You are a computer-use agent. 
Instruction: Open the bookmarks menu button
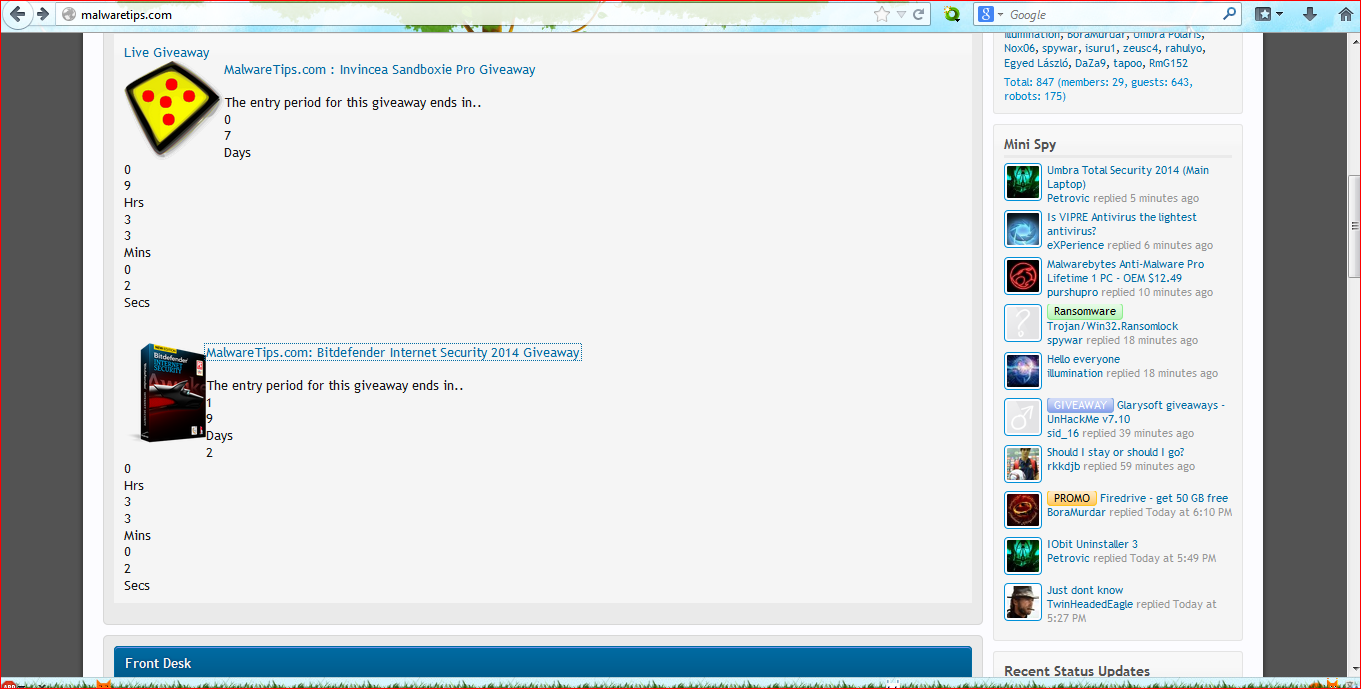tap(1269, 14)
